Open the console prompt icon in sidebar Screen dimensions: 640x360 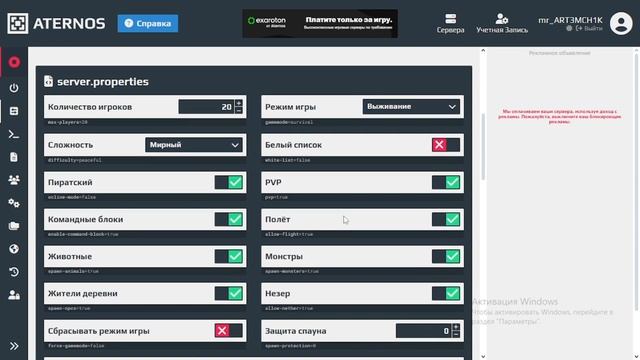(x=14, y=134)
